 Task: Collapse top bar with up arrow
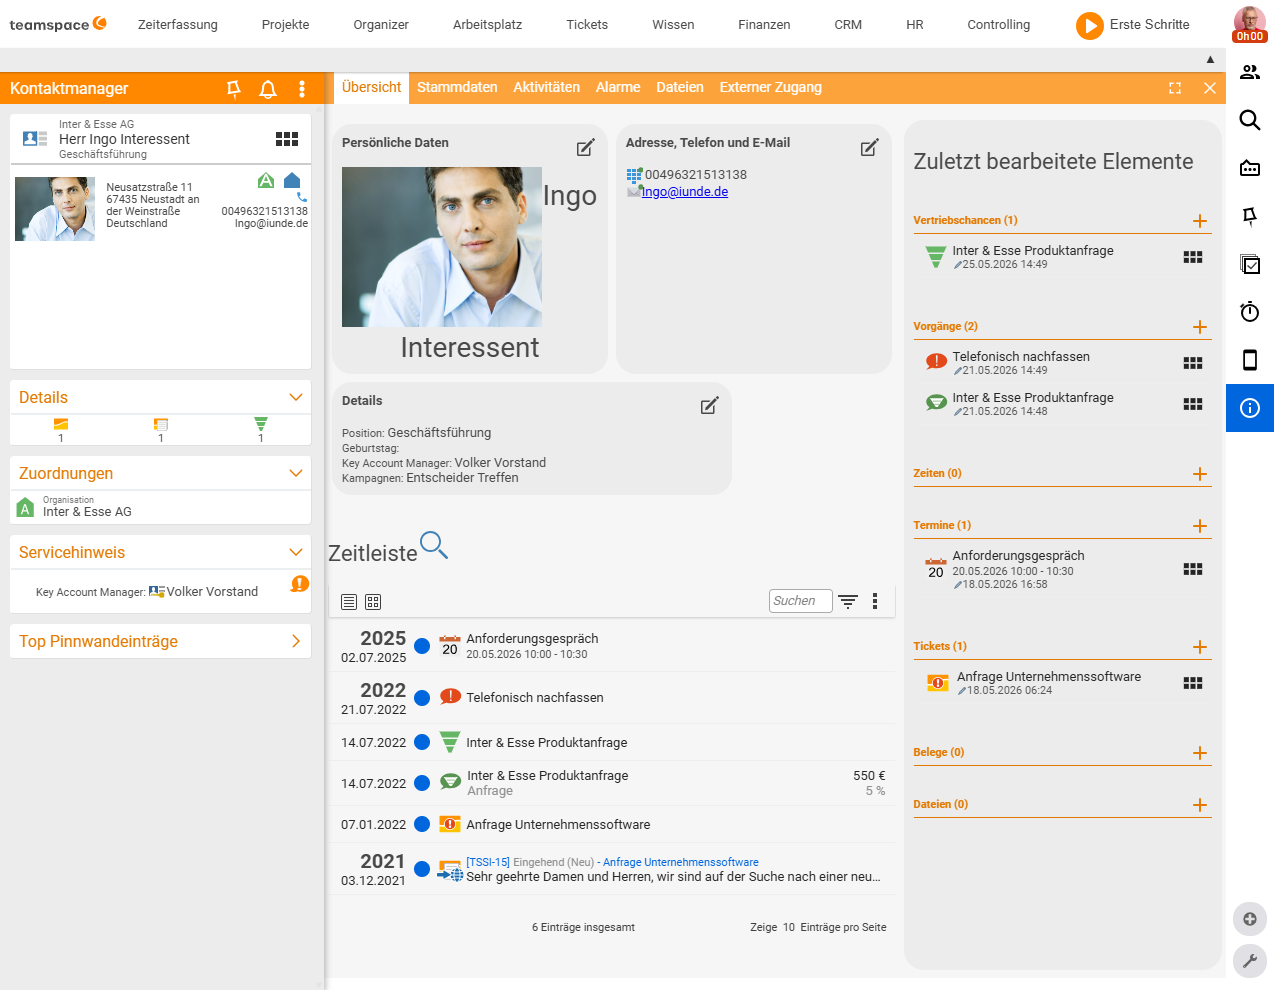pyautogui.click(x=1210, y=60)
